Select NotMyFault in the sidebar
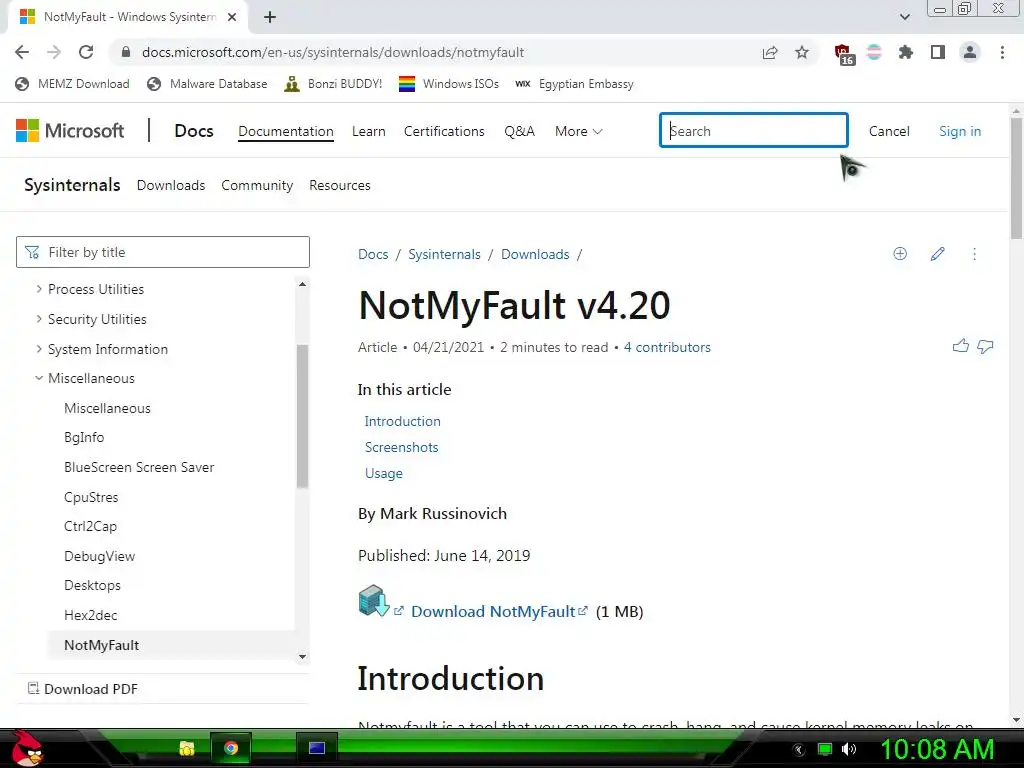The image size is (1024, 768). pos(101,645)
